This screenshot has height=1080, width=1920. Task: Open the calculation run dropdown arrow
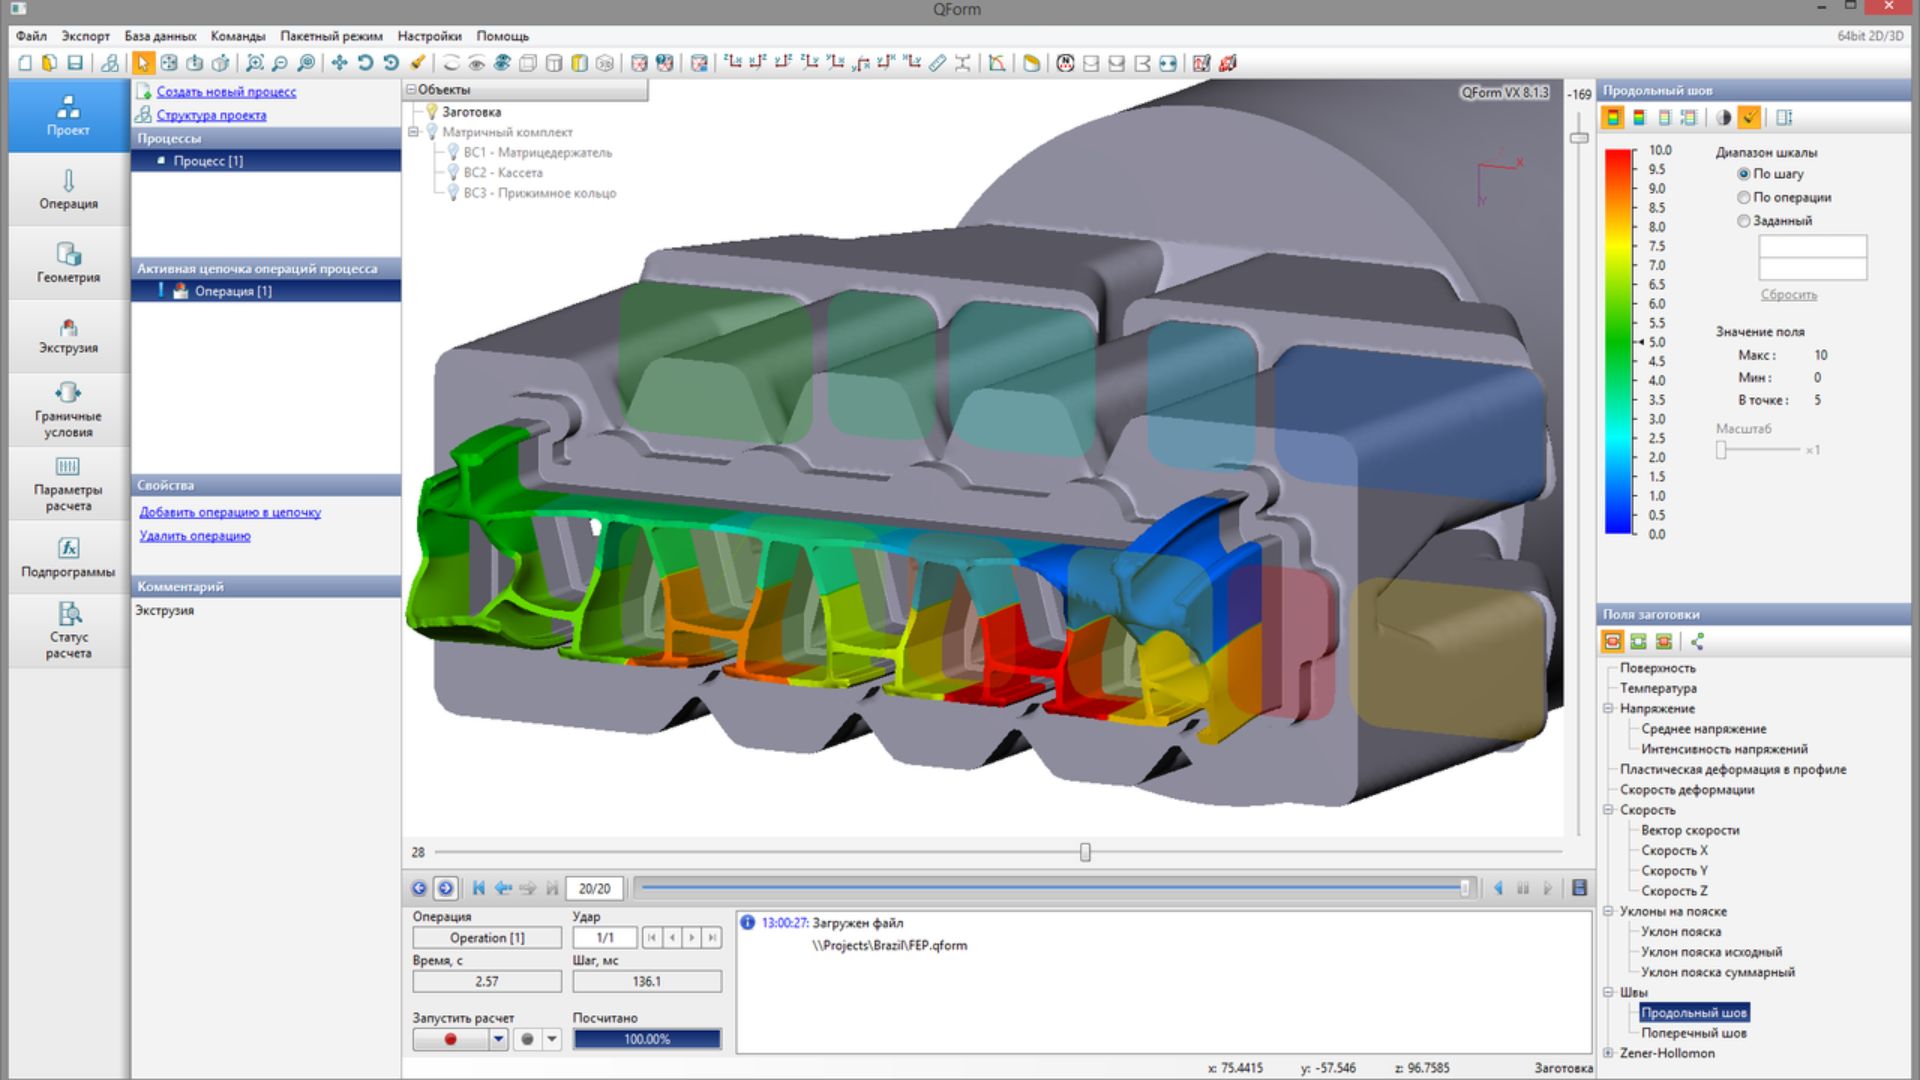[x=498, y=1038]
